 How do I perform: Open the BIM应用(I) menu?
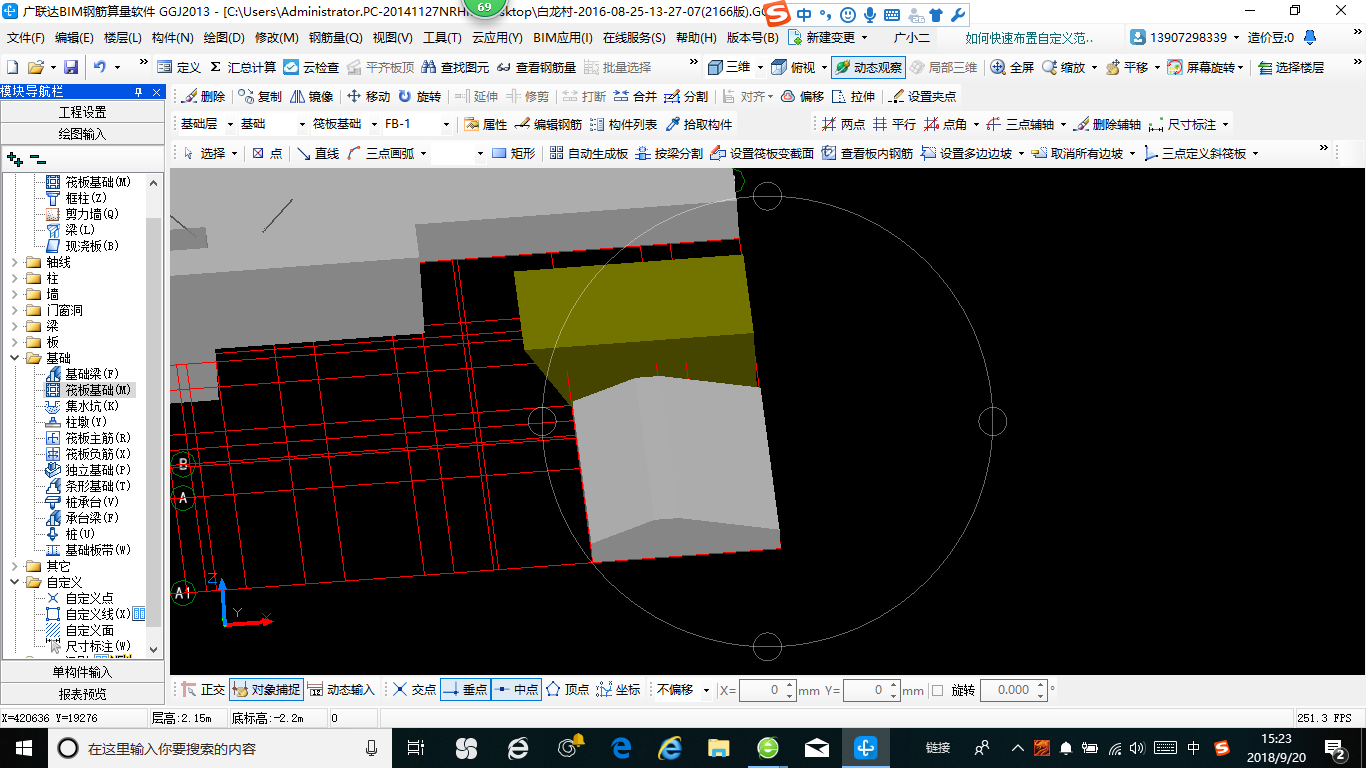tap(563, 38)
